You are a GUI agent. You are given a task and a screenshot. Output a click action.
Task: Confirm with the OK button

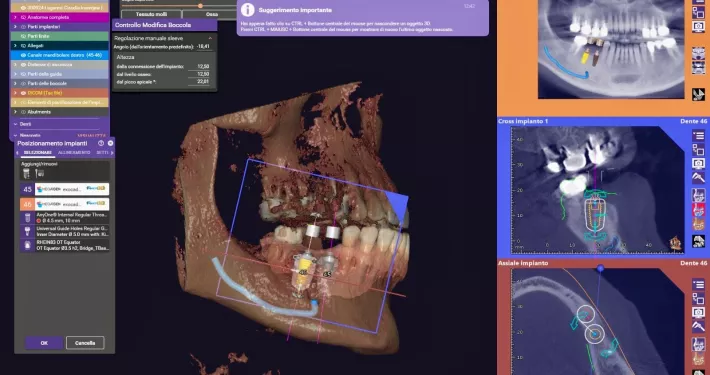pos(44,343)
